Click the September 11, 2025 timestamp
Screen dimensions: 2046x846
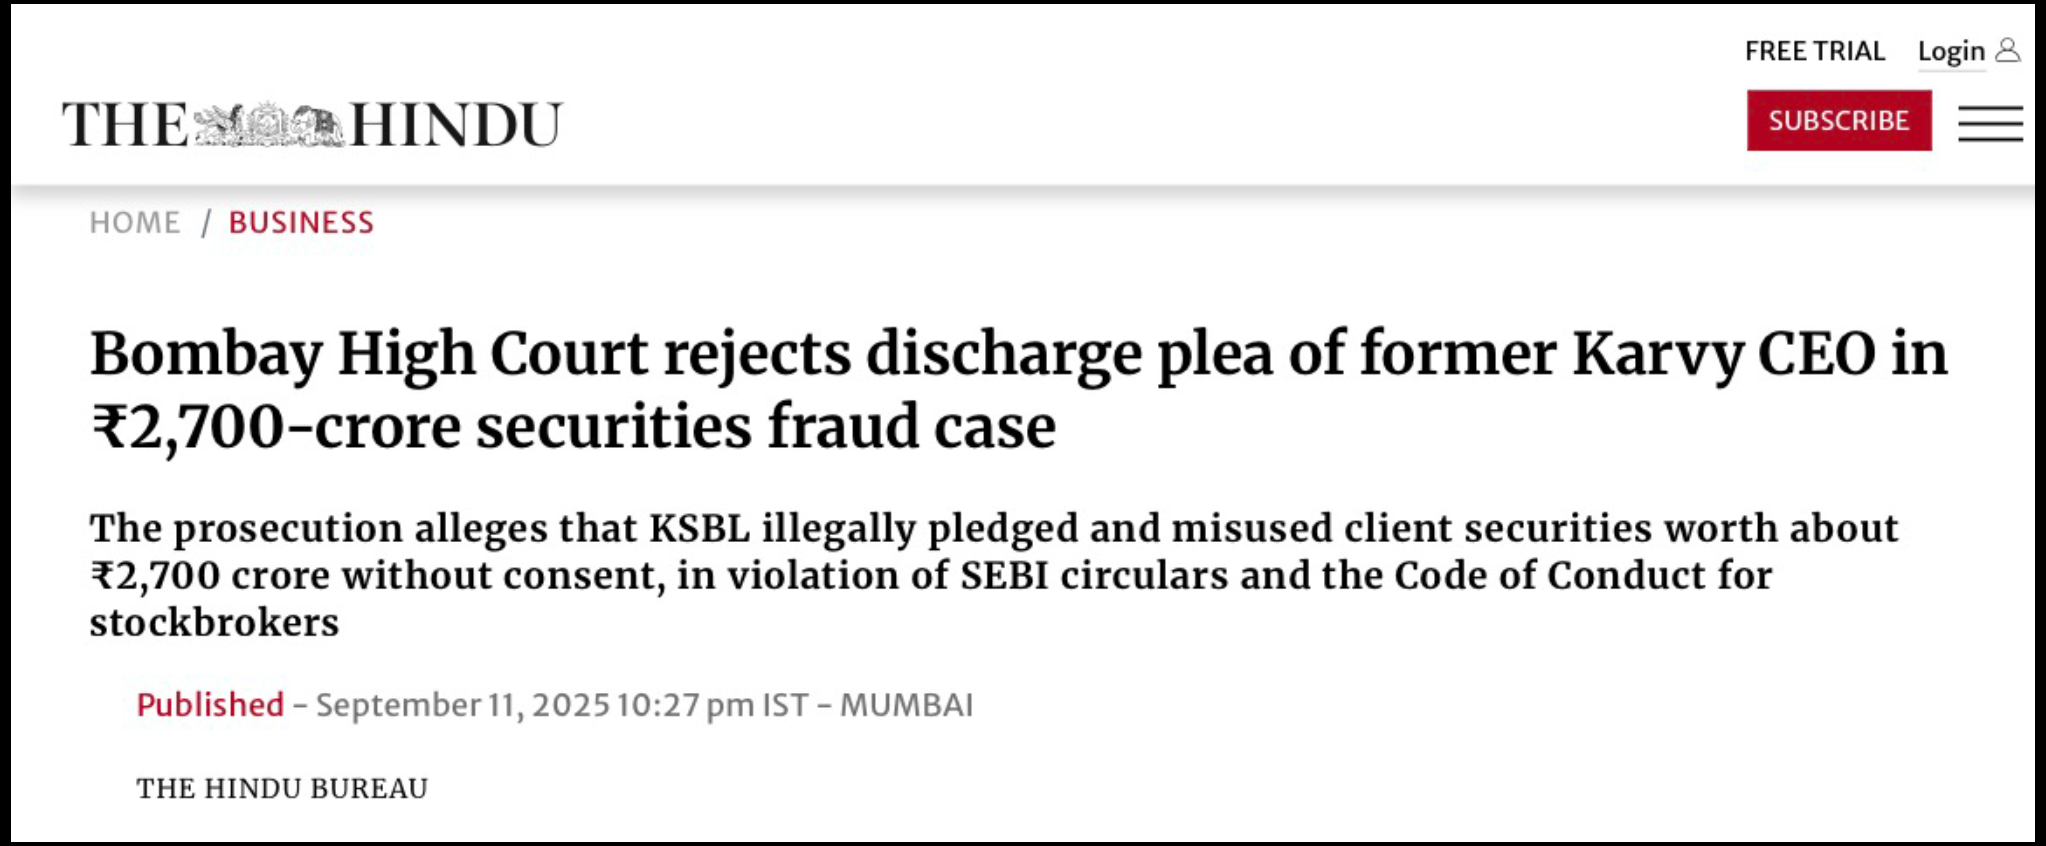coord(462,705)
